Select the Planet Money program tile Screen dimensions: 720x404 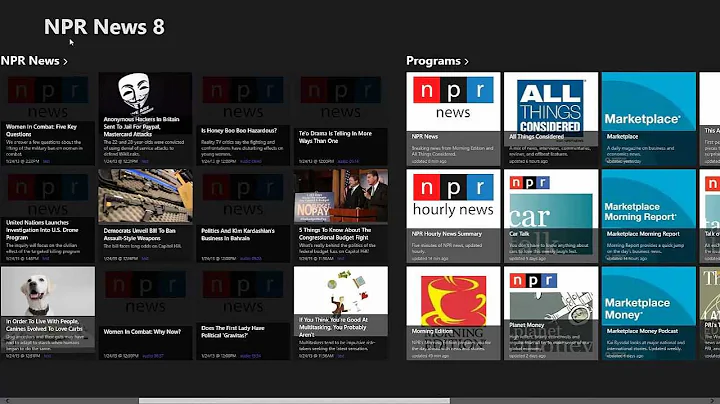point(551,313)
